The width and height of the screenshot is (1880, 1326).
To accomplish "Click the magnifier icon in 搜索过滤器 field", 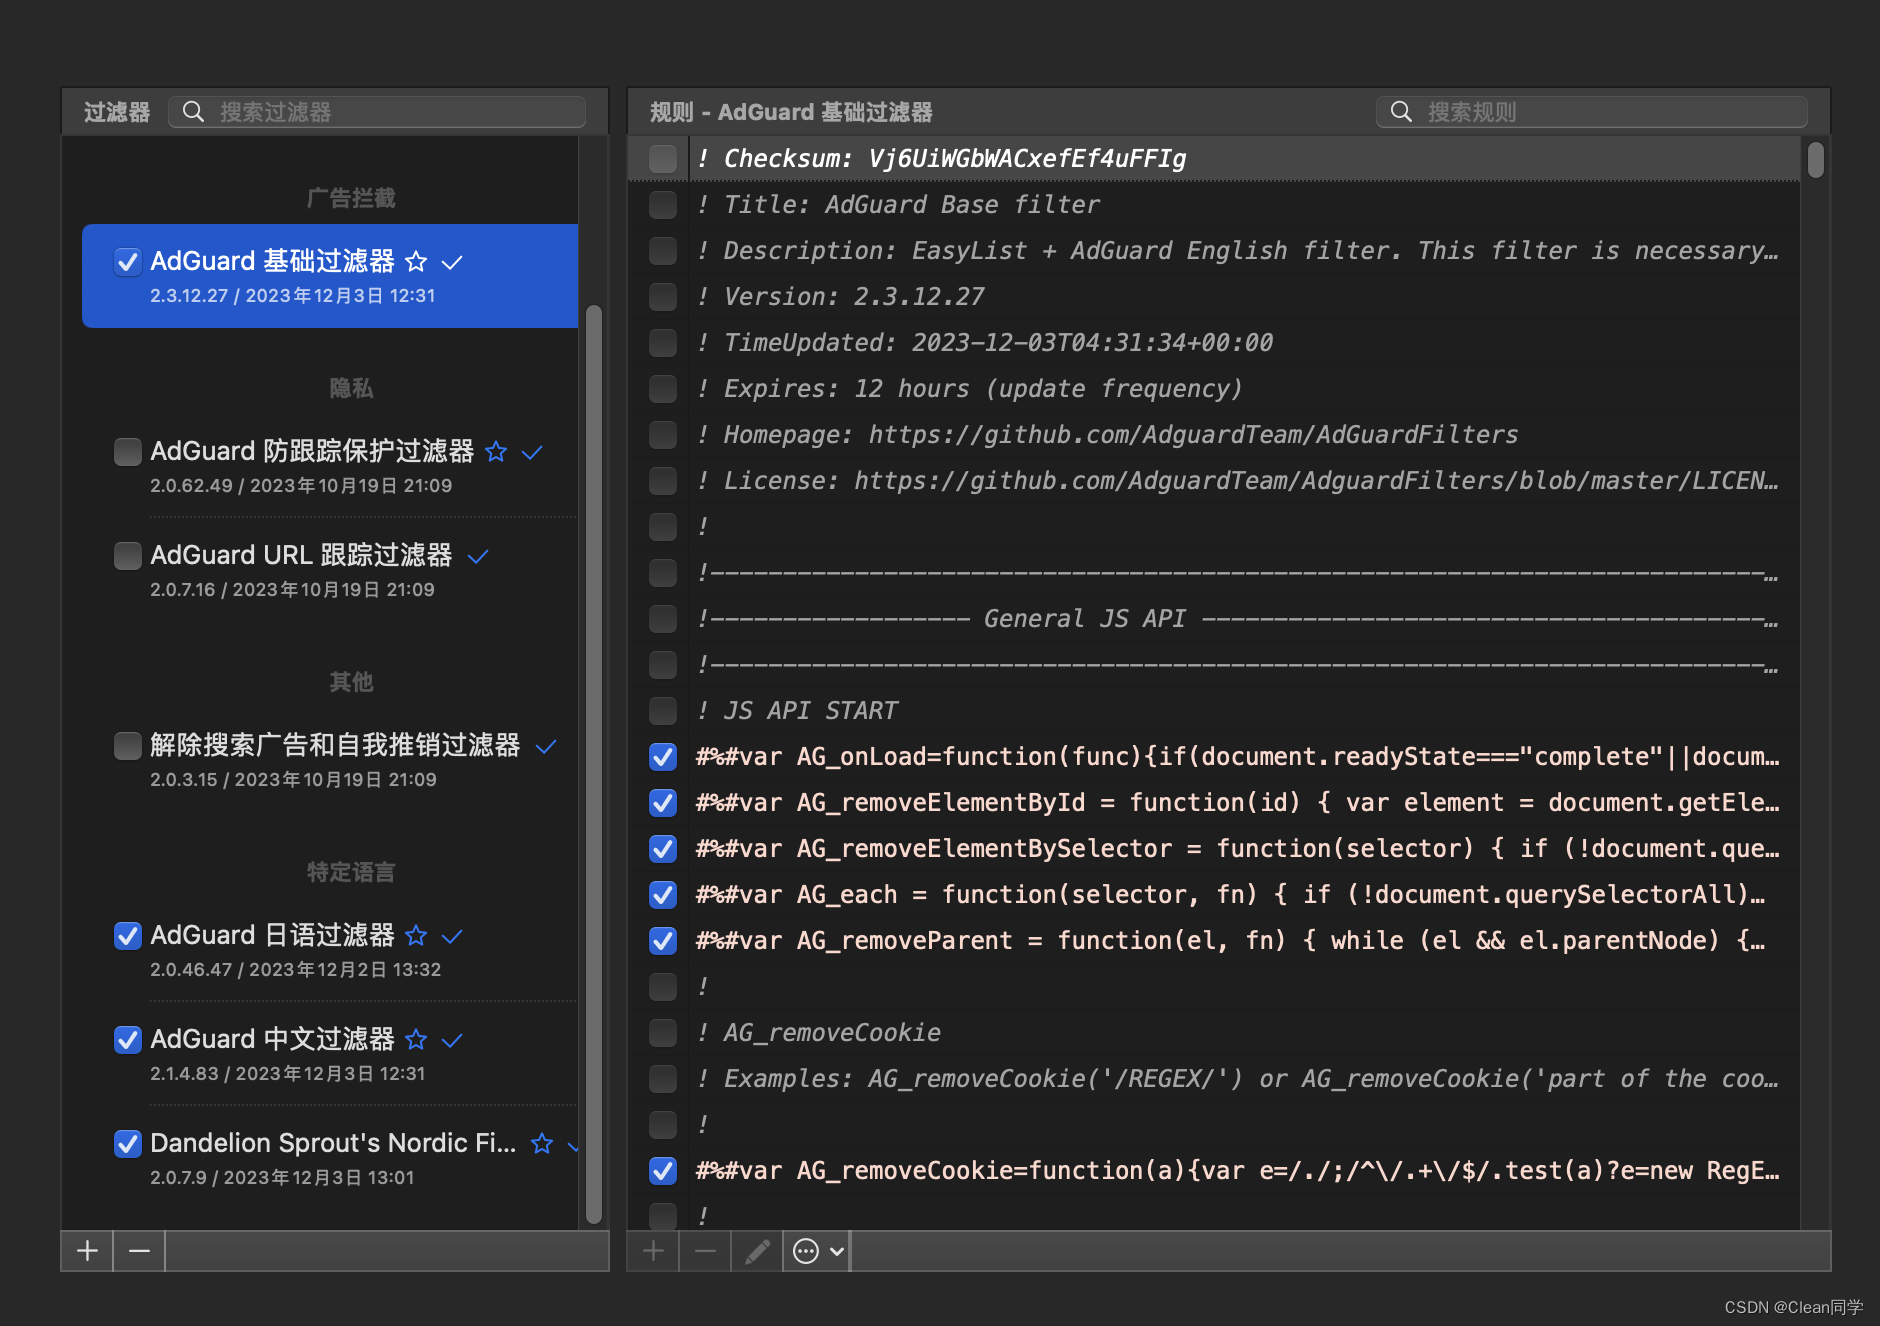I will (x=193, y=112).
